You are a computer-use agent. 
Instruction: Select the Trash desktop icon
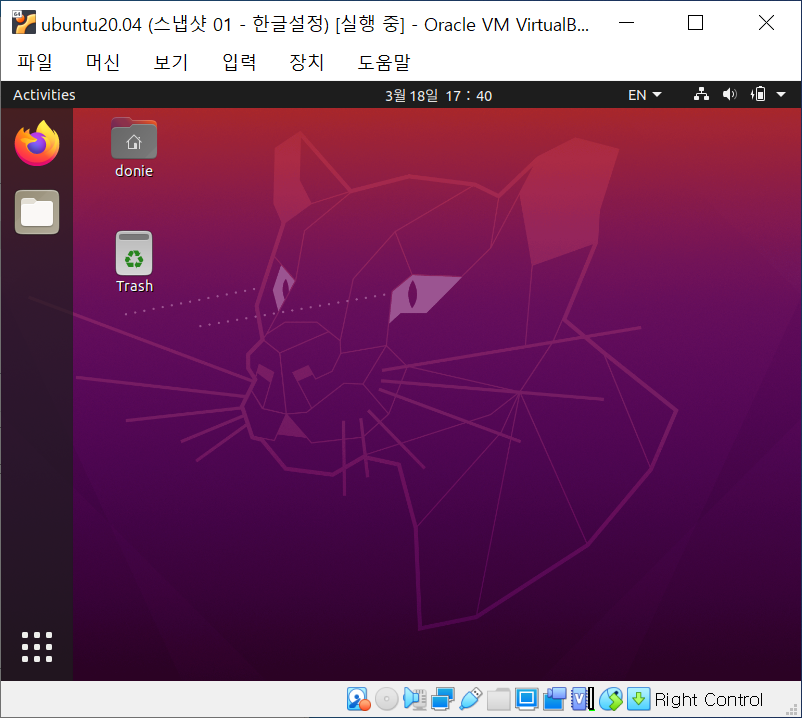click(134, 262)
